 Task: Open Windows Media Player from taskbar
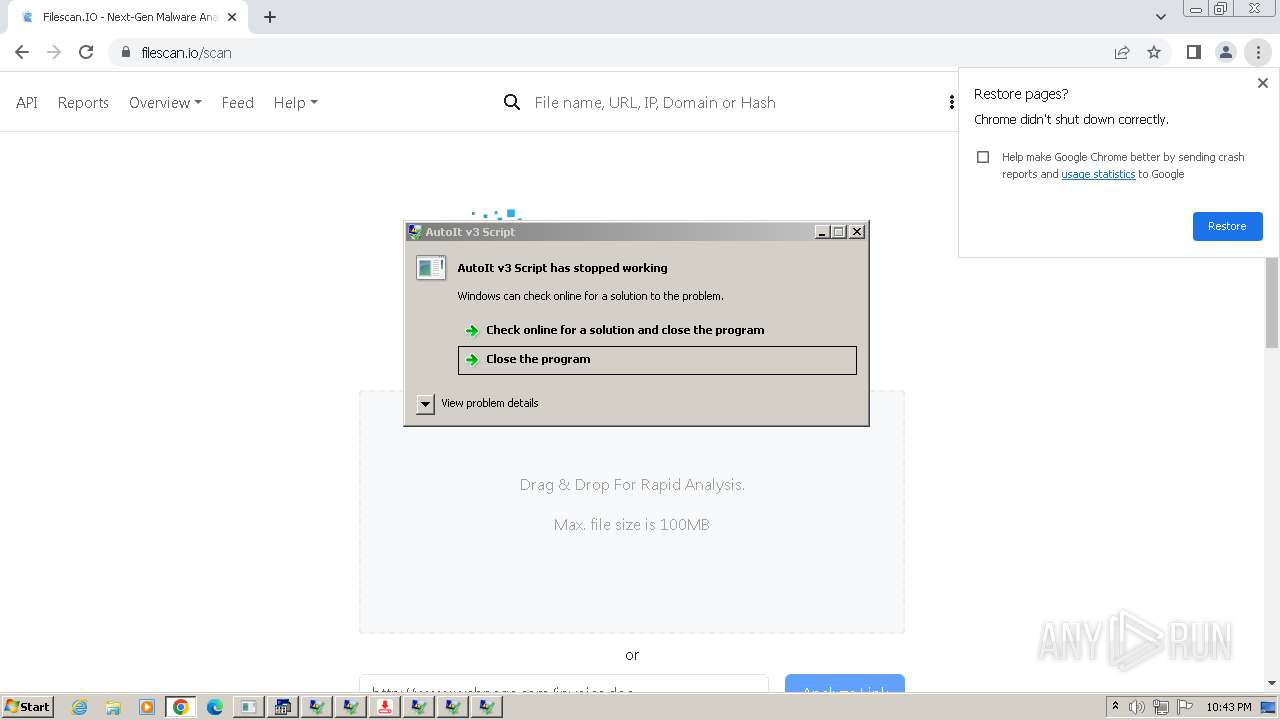[147, 707]
